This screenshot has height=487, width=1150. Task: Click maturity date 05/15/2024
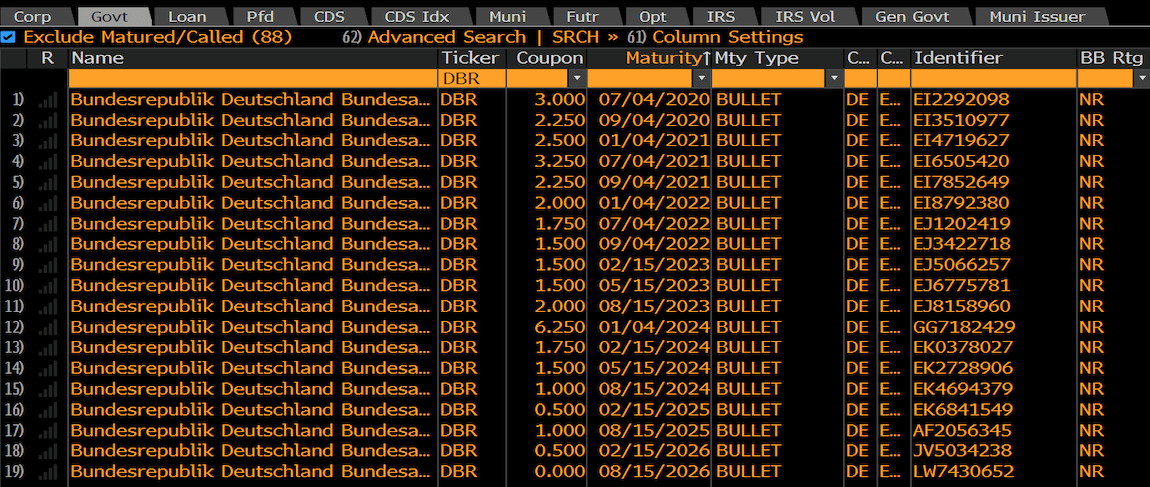coord(654,368)
